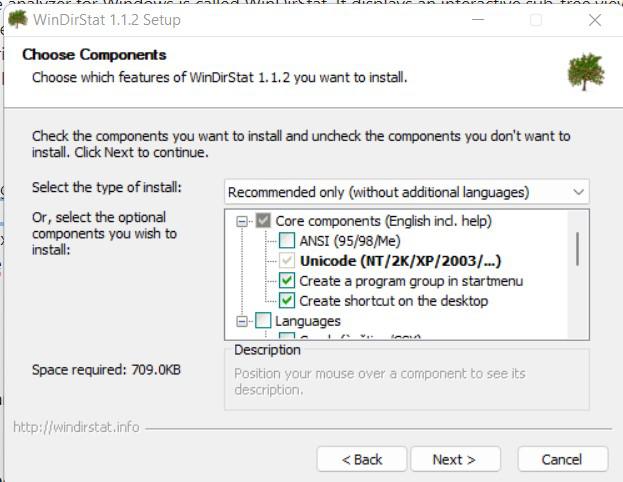Minimize the WinDirStat Setup window

[478, 20]
